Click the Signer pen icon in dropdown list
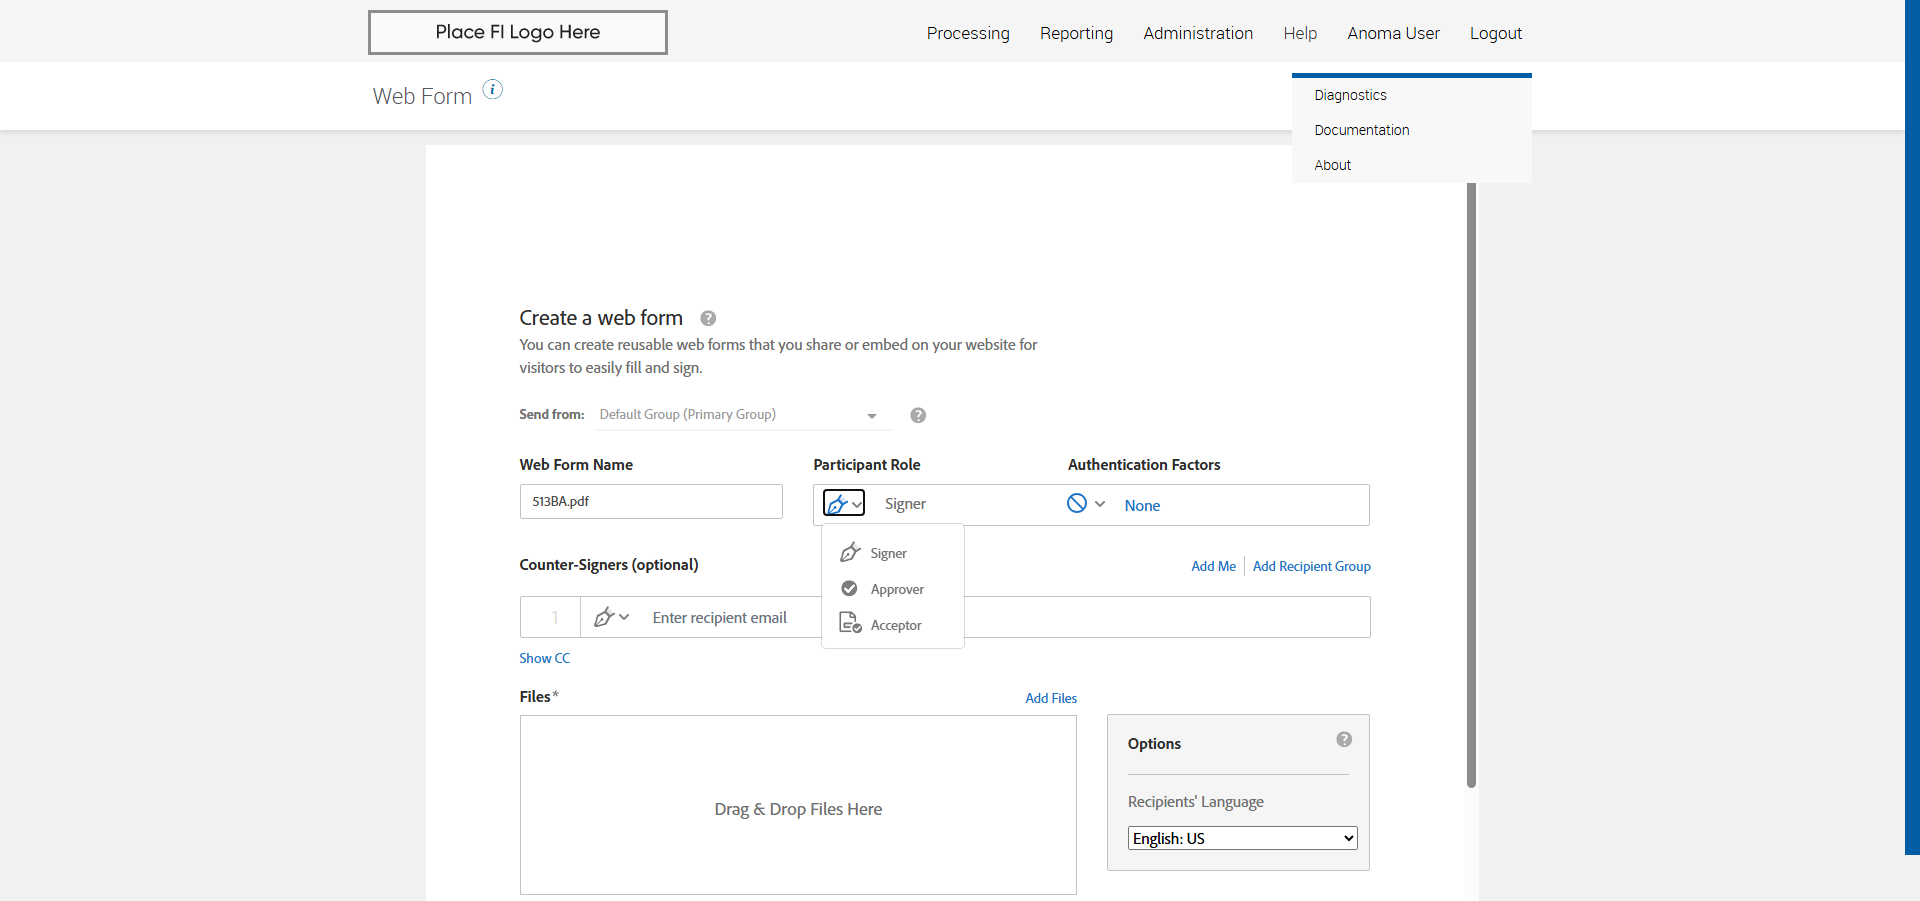 (x=850, y=553)
